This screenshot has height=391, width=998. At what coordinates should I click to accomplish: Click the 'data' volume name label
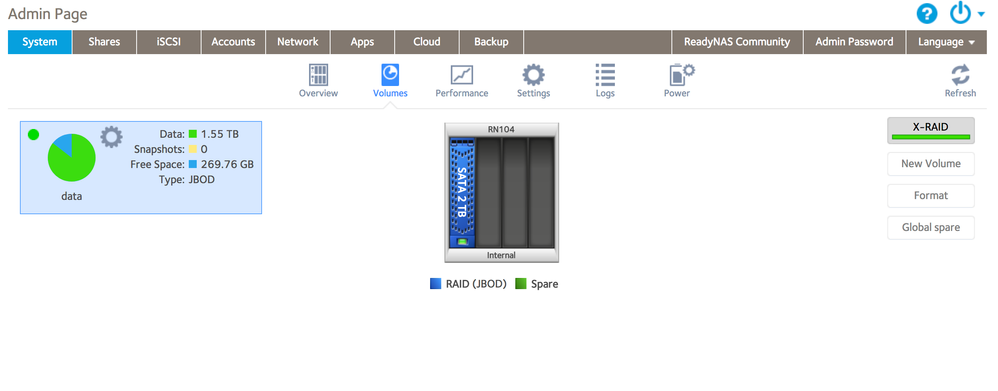point(71,196)
